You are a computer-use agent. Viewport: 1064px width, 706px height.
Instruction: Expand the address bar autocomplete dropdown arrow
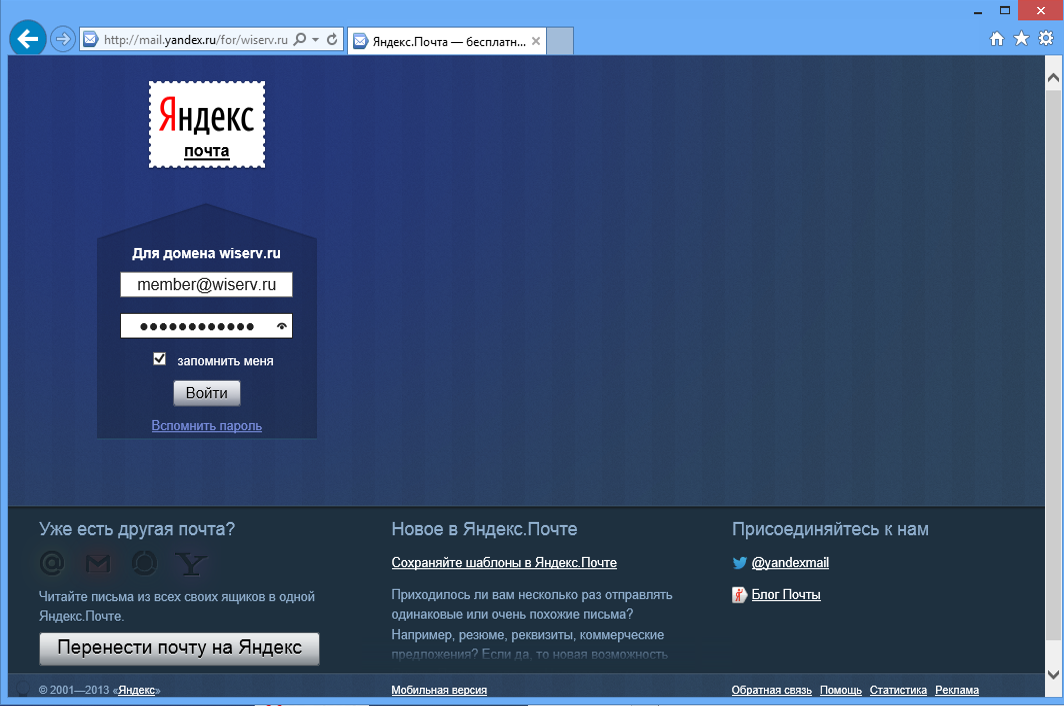[316, 40]
